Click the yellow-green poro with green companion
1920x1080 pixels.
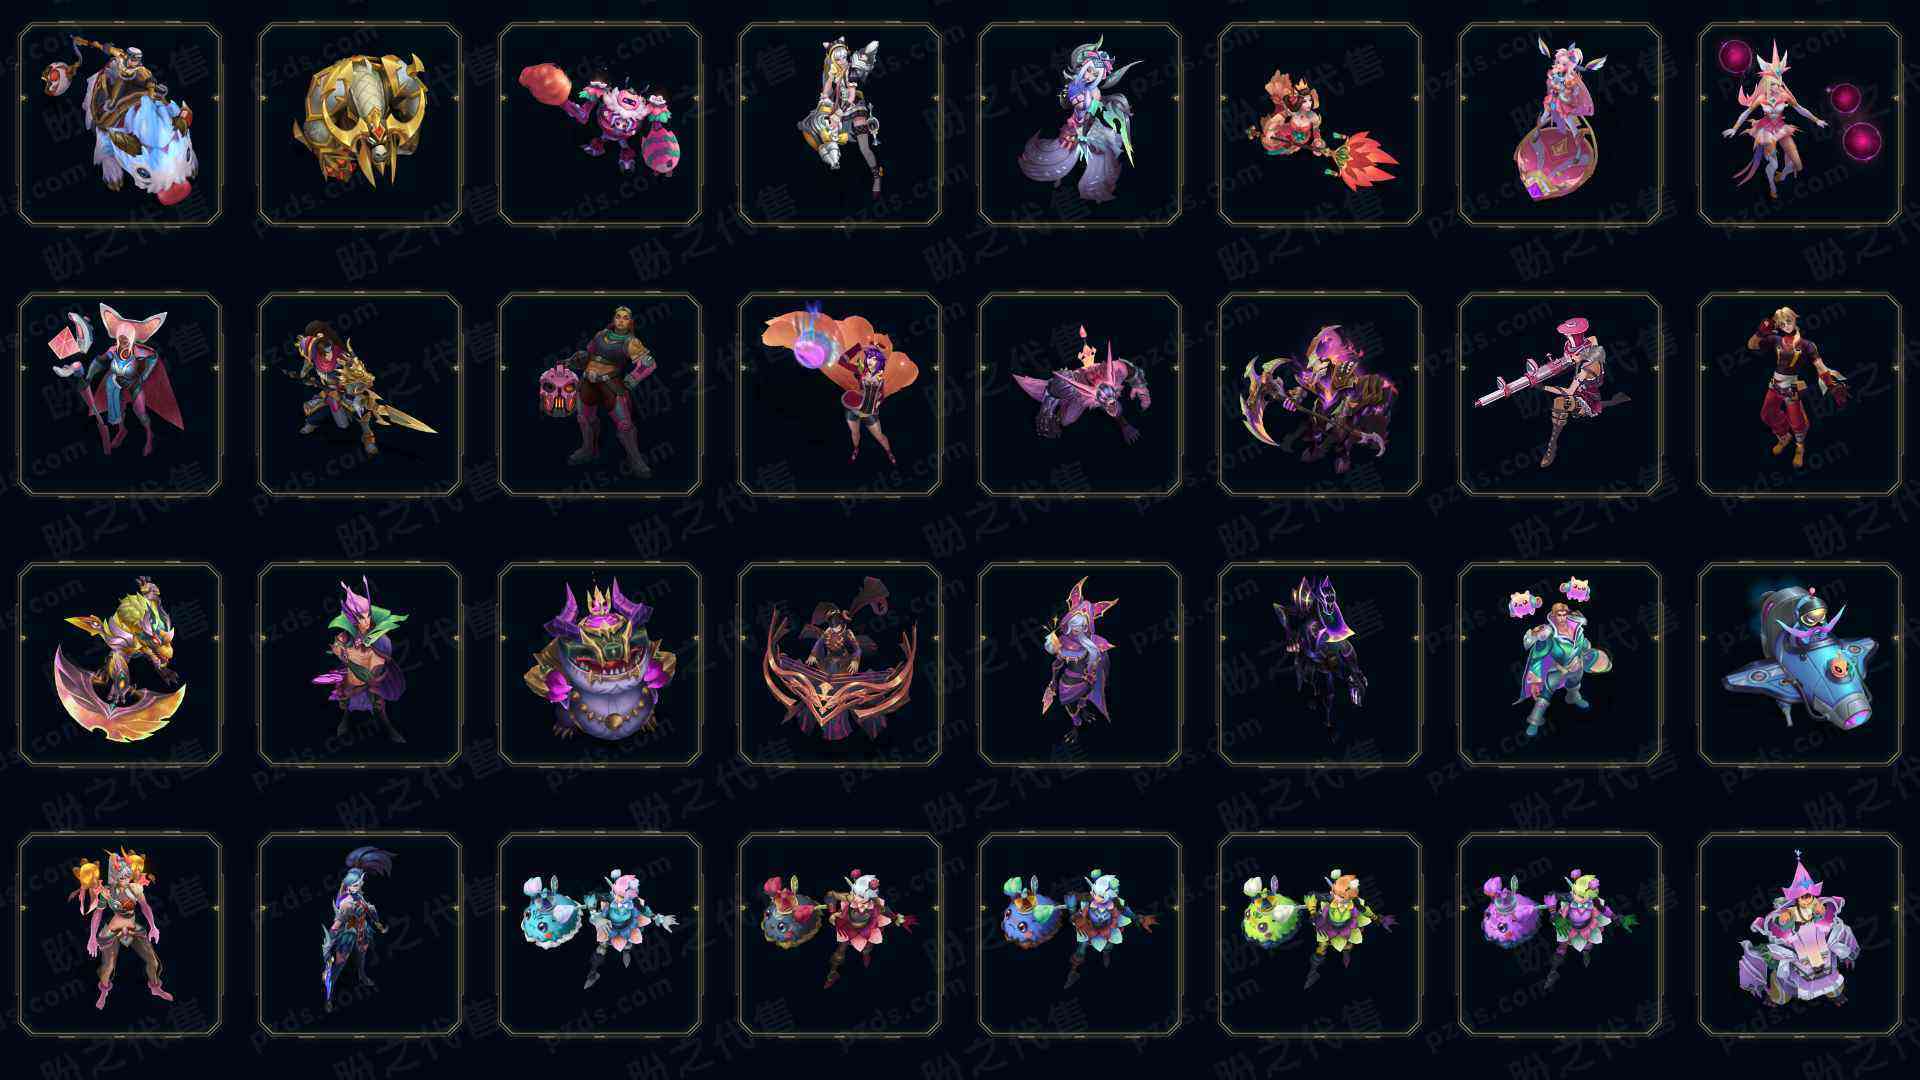[x=1320, y=934]
